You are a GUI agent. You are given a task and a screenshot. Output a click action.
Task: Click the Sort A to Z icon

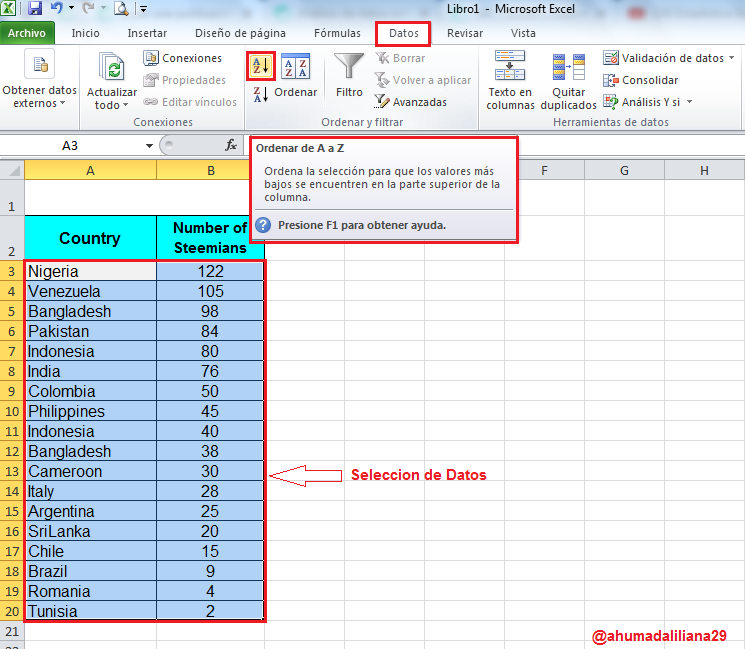(261, 66)
